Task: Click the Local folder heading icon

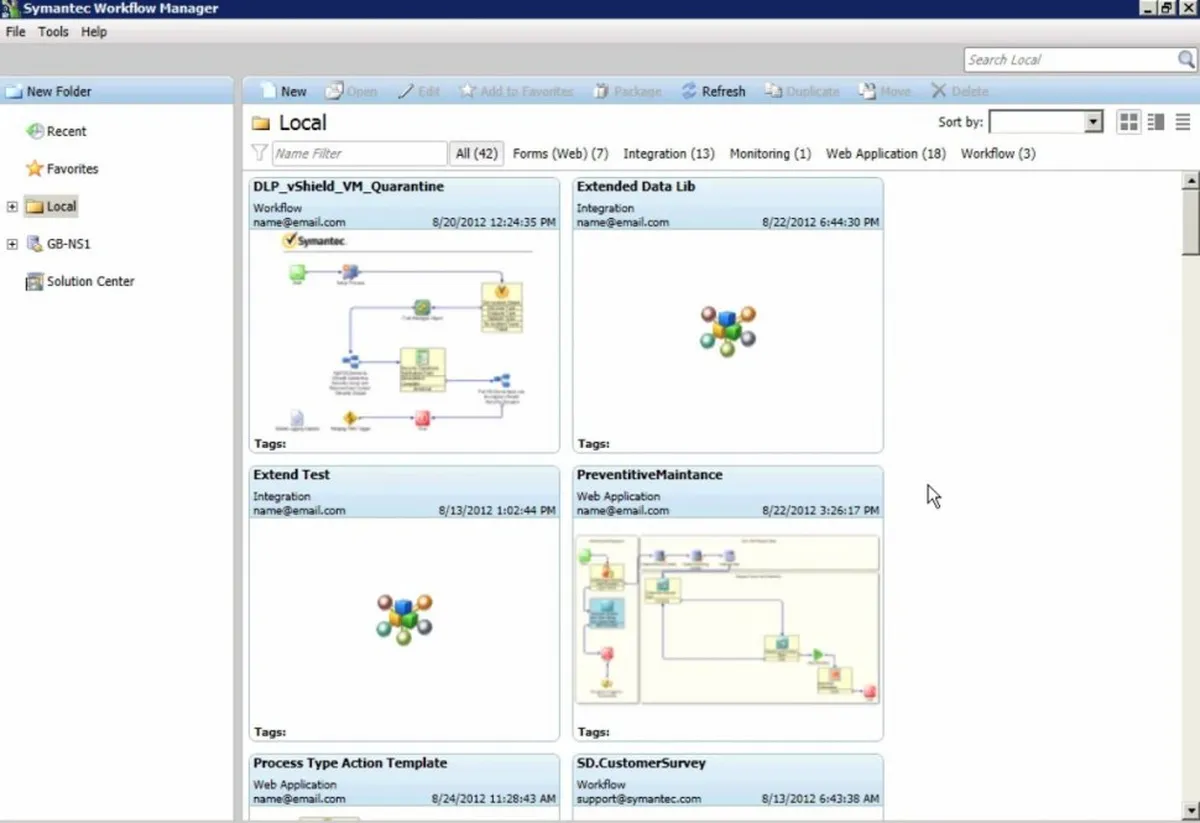Action: point(261,123)
